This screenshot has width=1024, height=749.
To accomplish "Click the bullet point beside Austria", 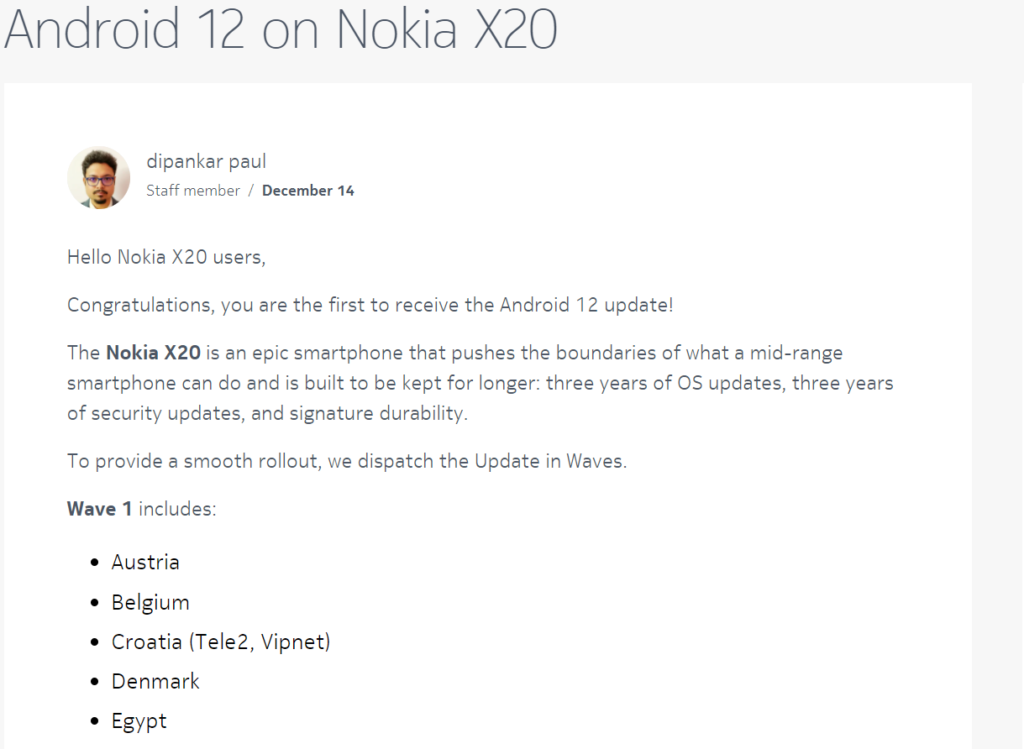I will coord(95,563).
